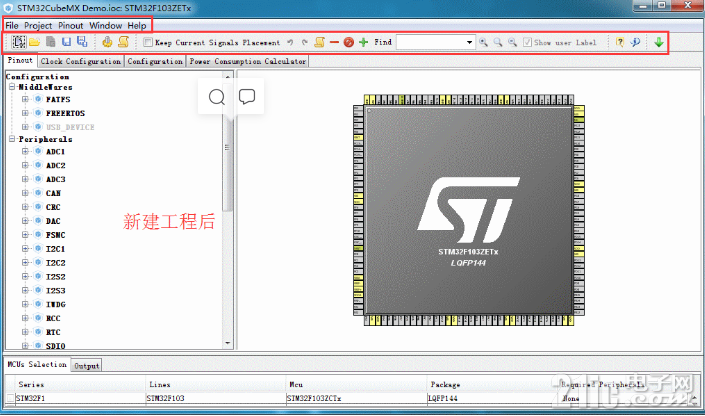Open the Window menu

[x=106, y=26]
